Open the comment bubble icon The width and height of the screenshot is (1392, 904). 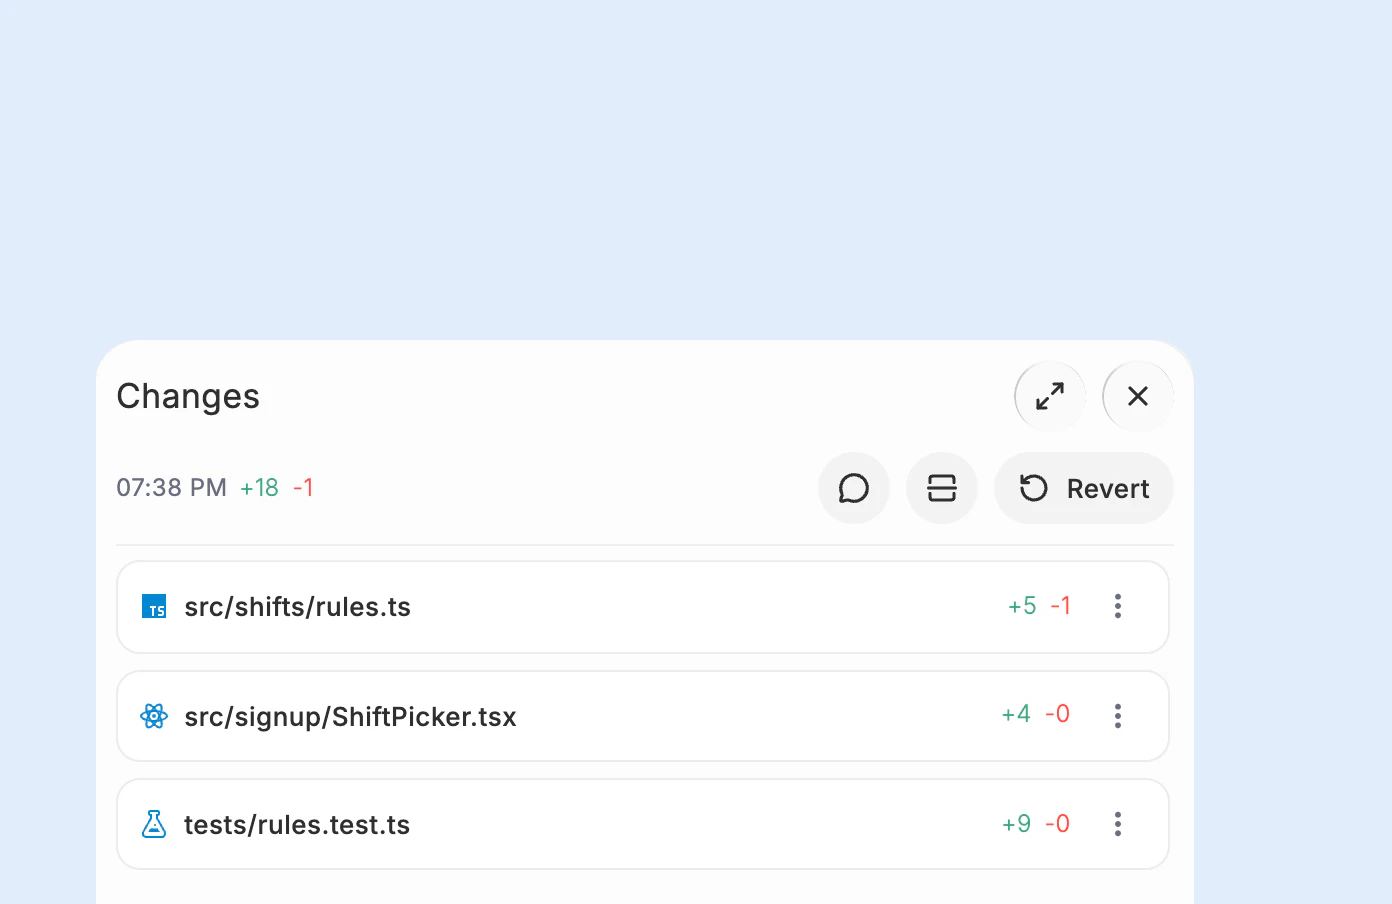coord(854,488)
